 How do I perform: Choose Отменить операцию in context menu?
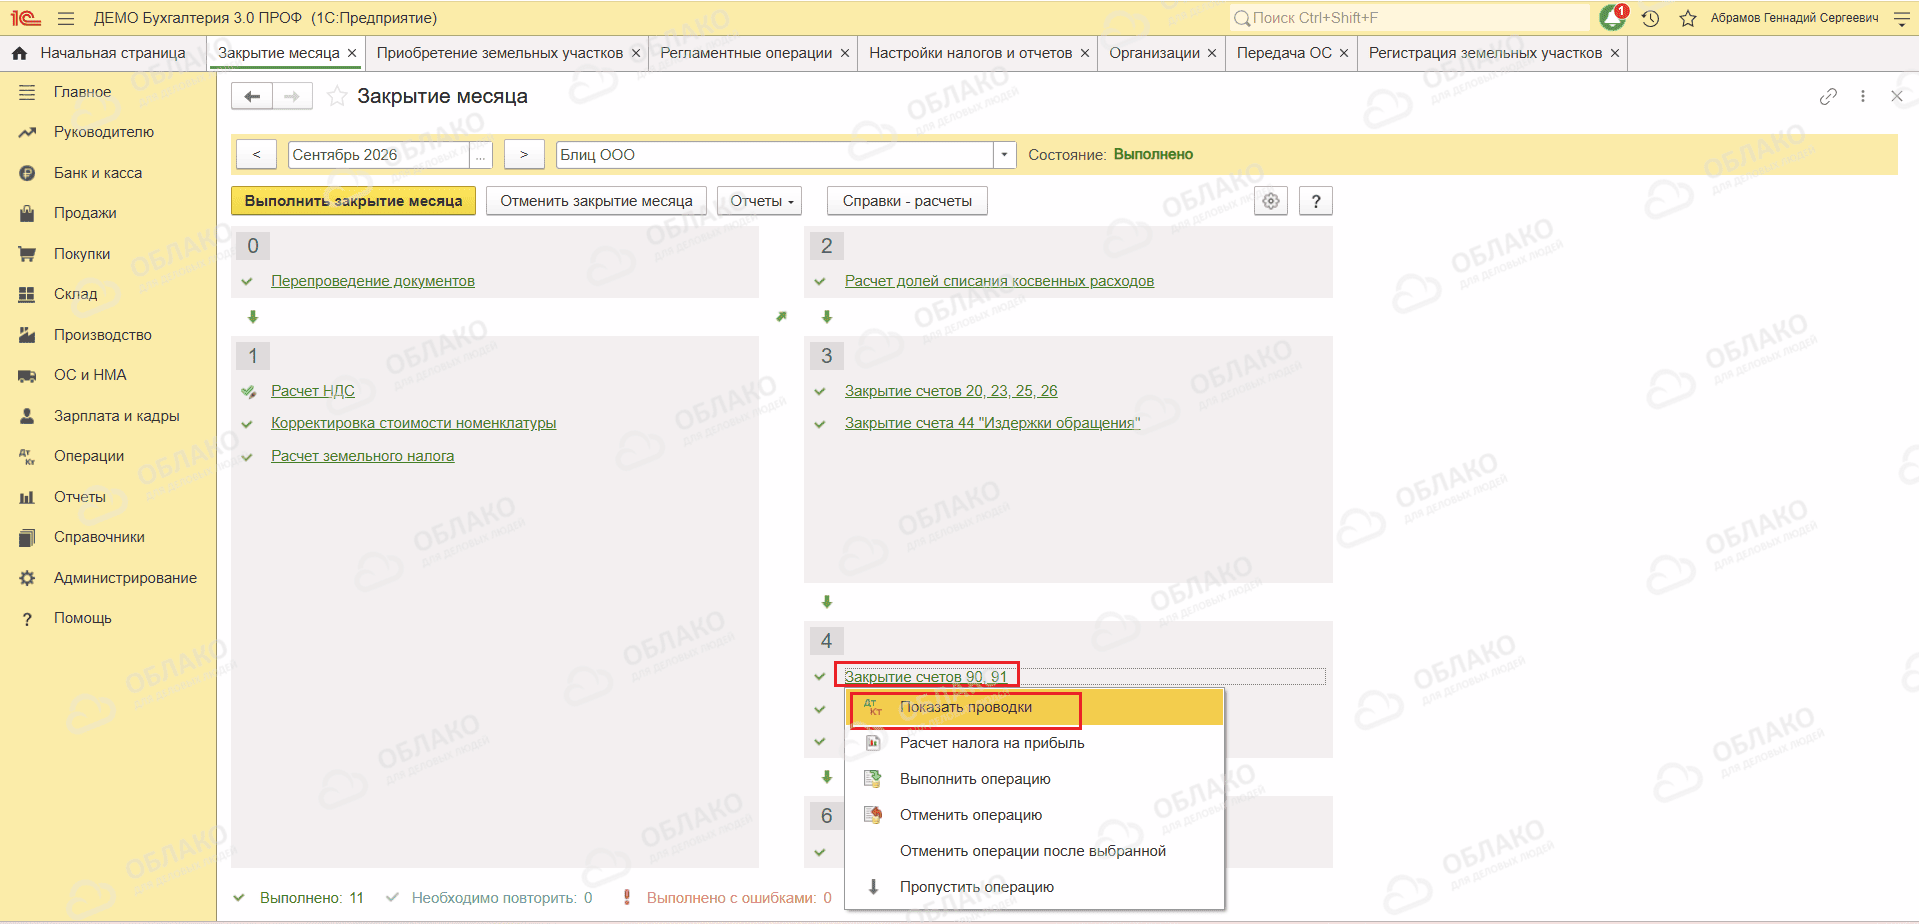tap(1035, 815)
